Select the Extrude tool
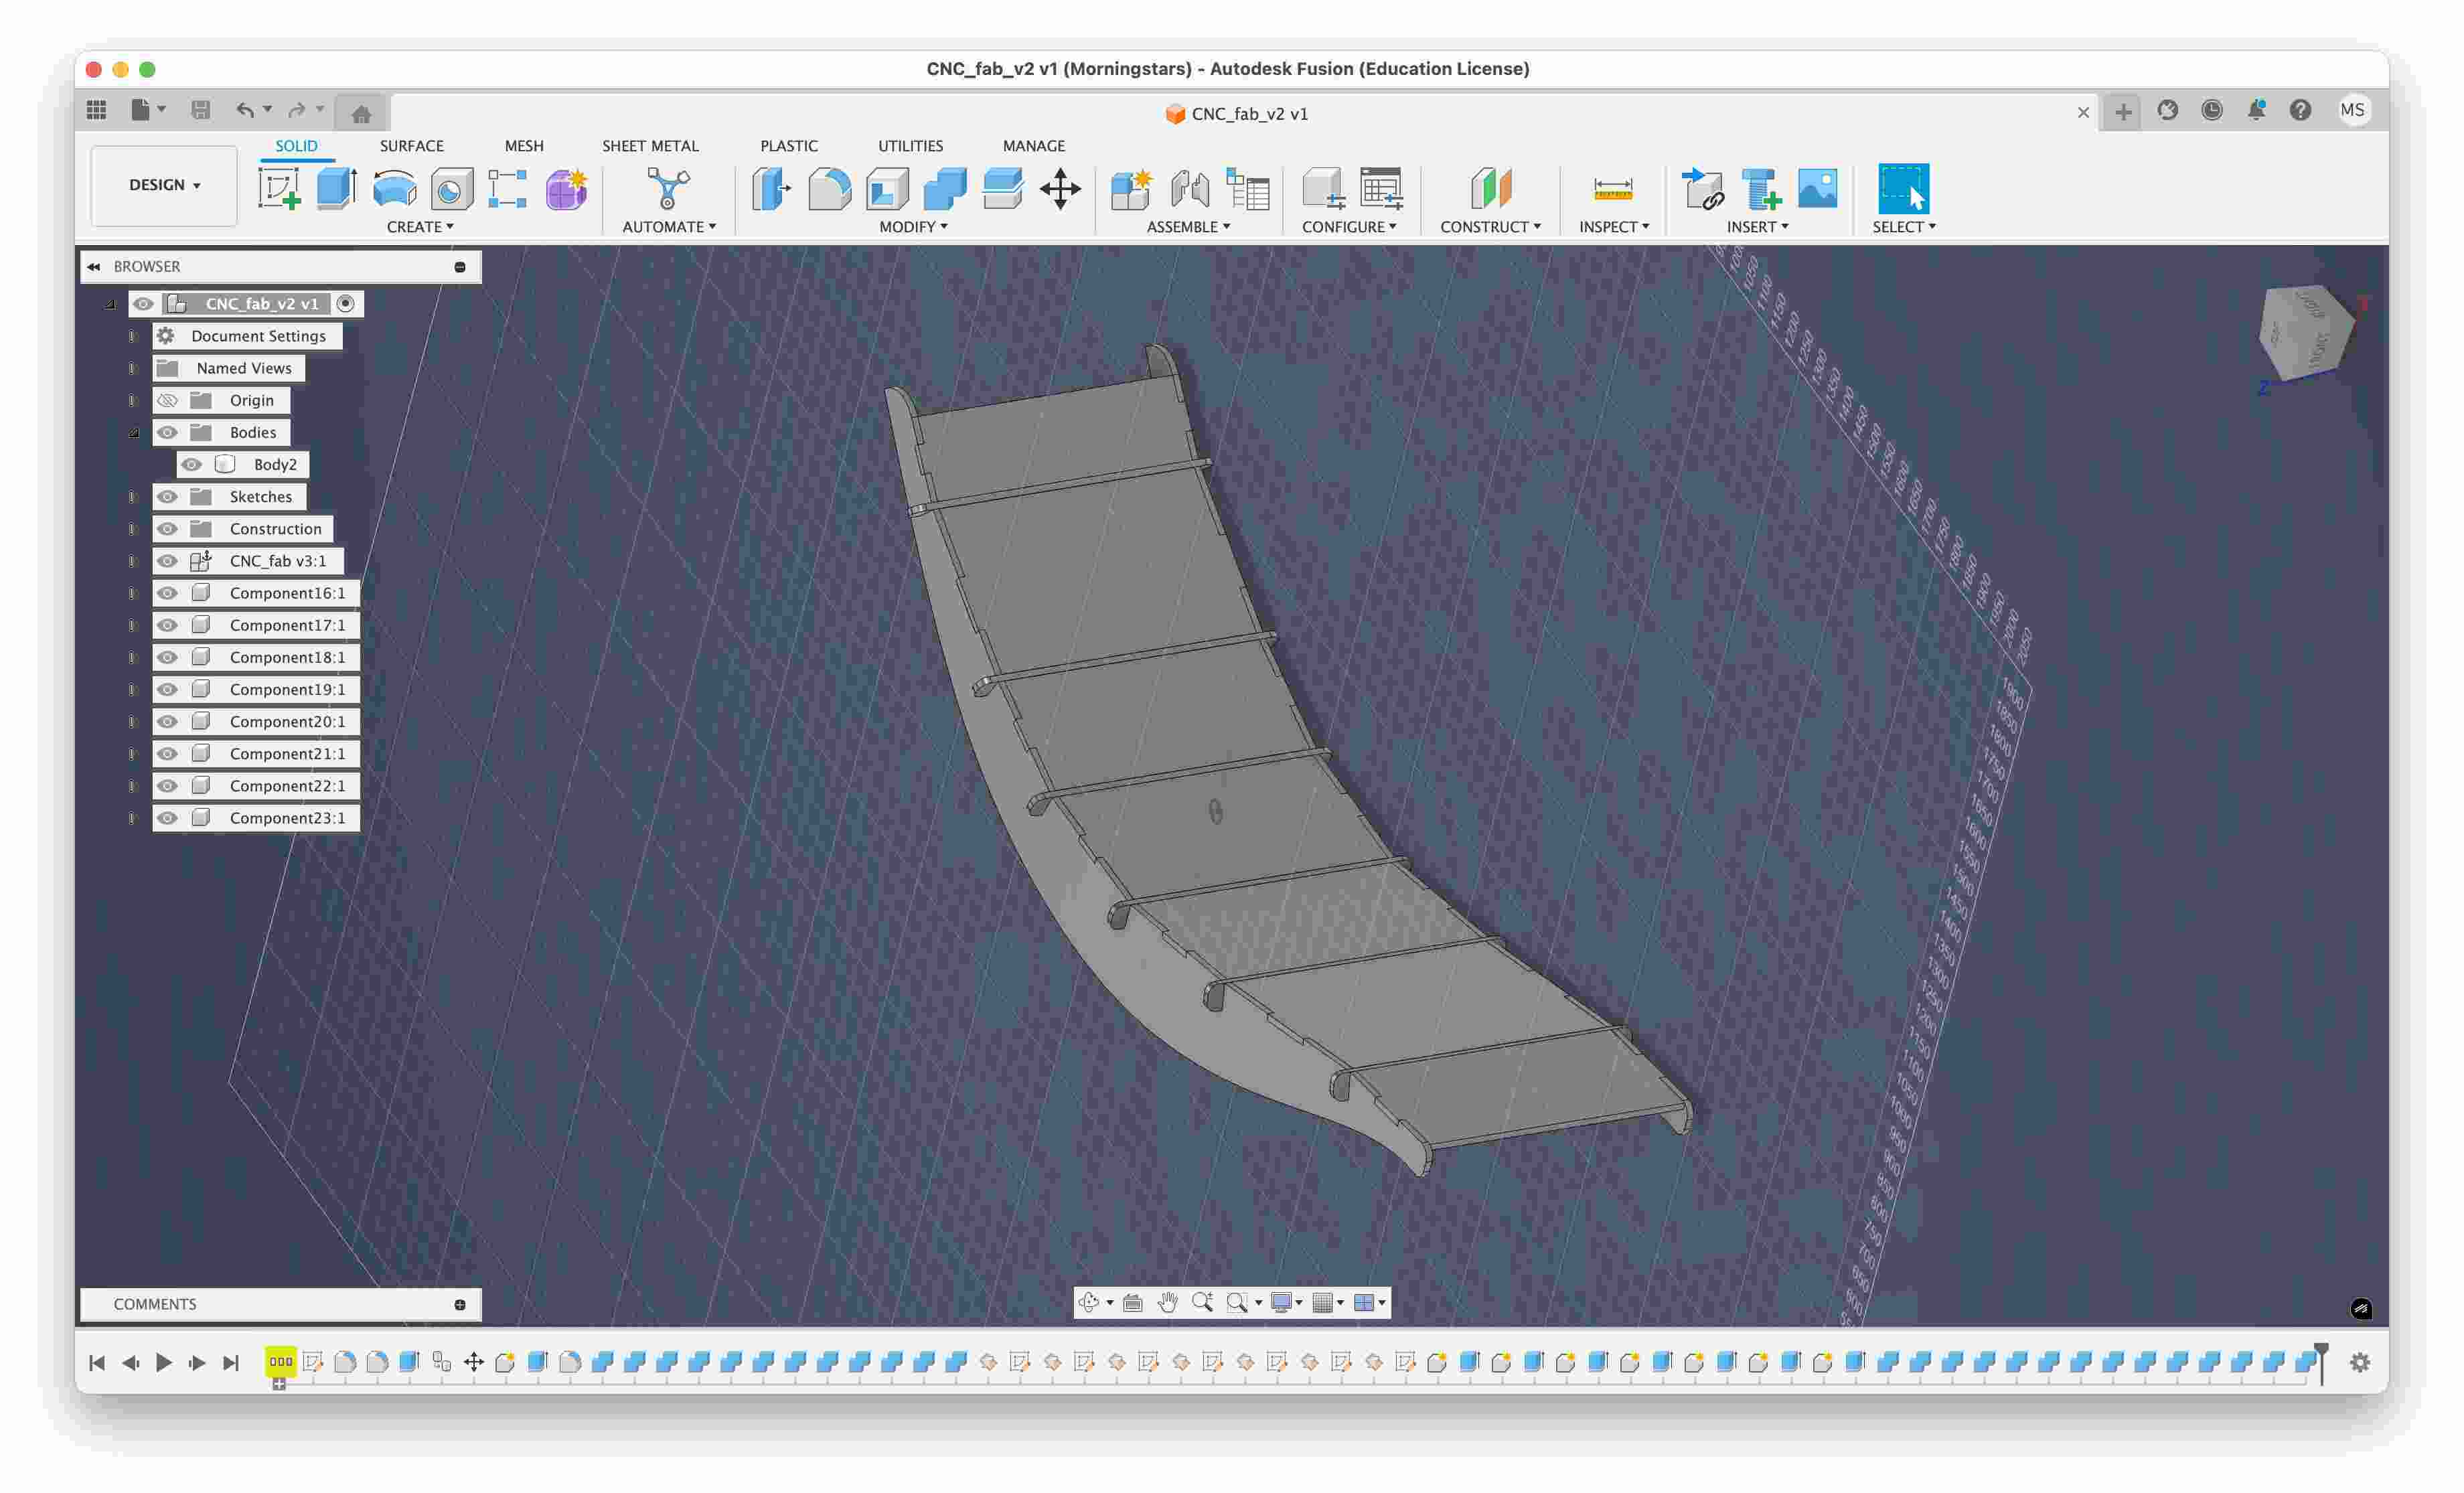This screenshot has height=1493, width=2464. [x=337, y=188]
